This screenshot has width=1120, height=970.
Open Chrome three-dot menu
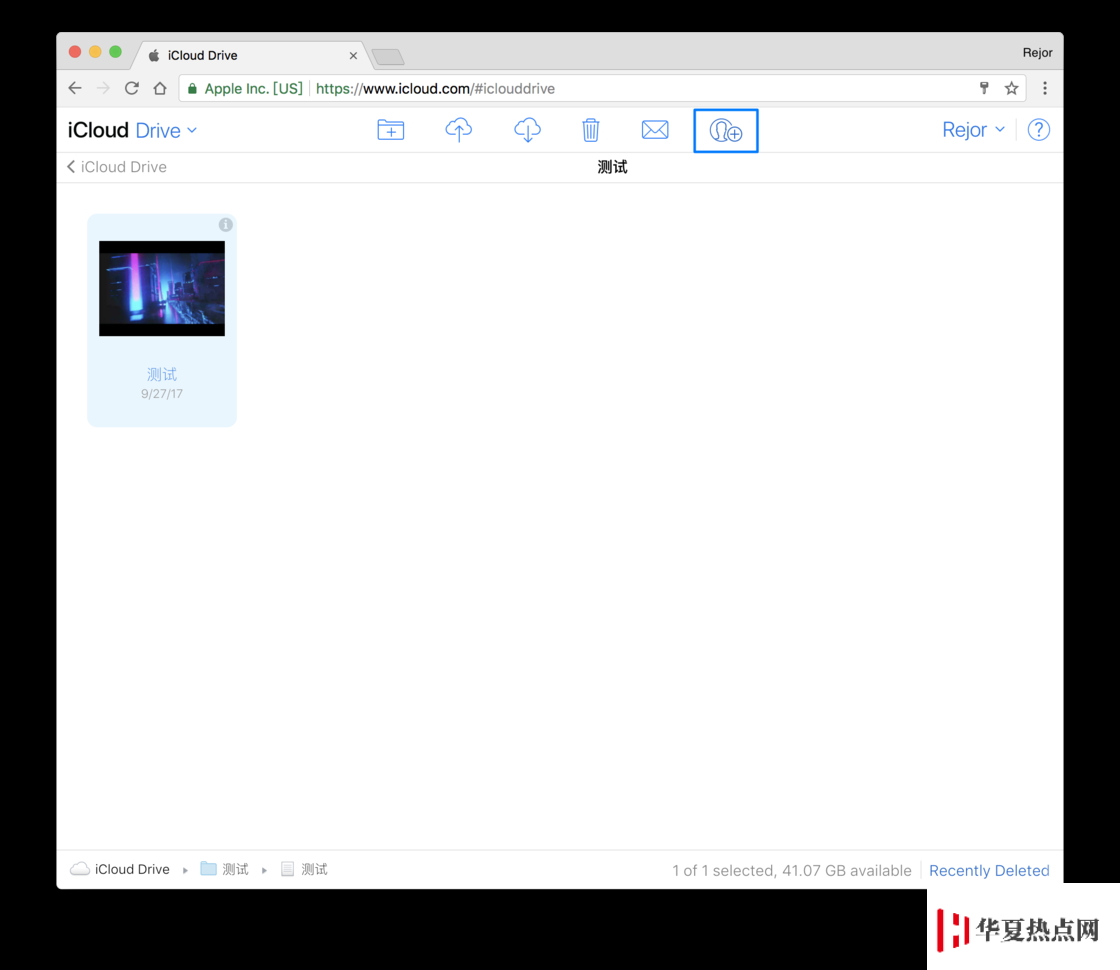click(1044, 89)
